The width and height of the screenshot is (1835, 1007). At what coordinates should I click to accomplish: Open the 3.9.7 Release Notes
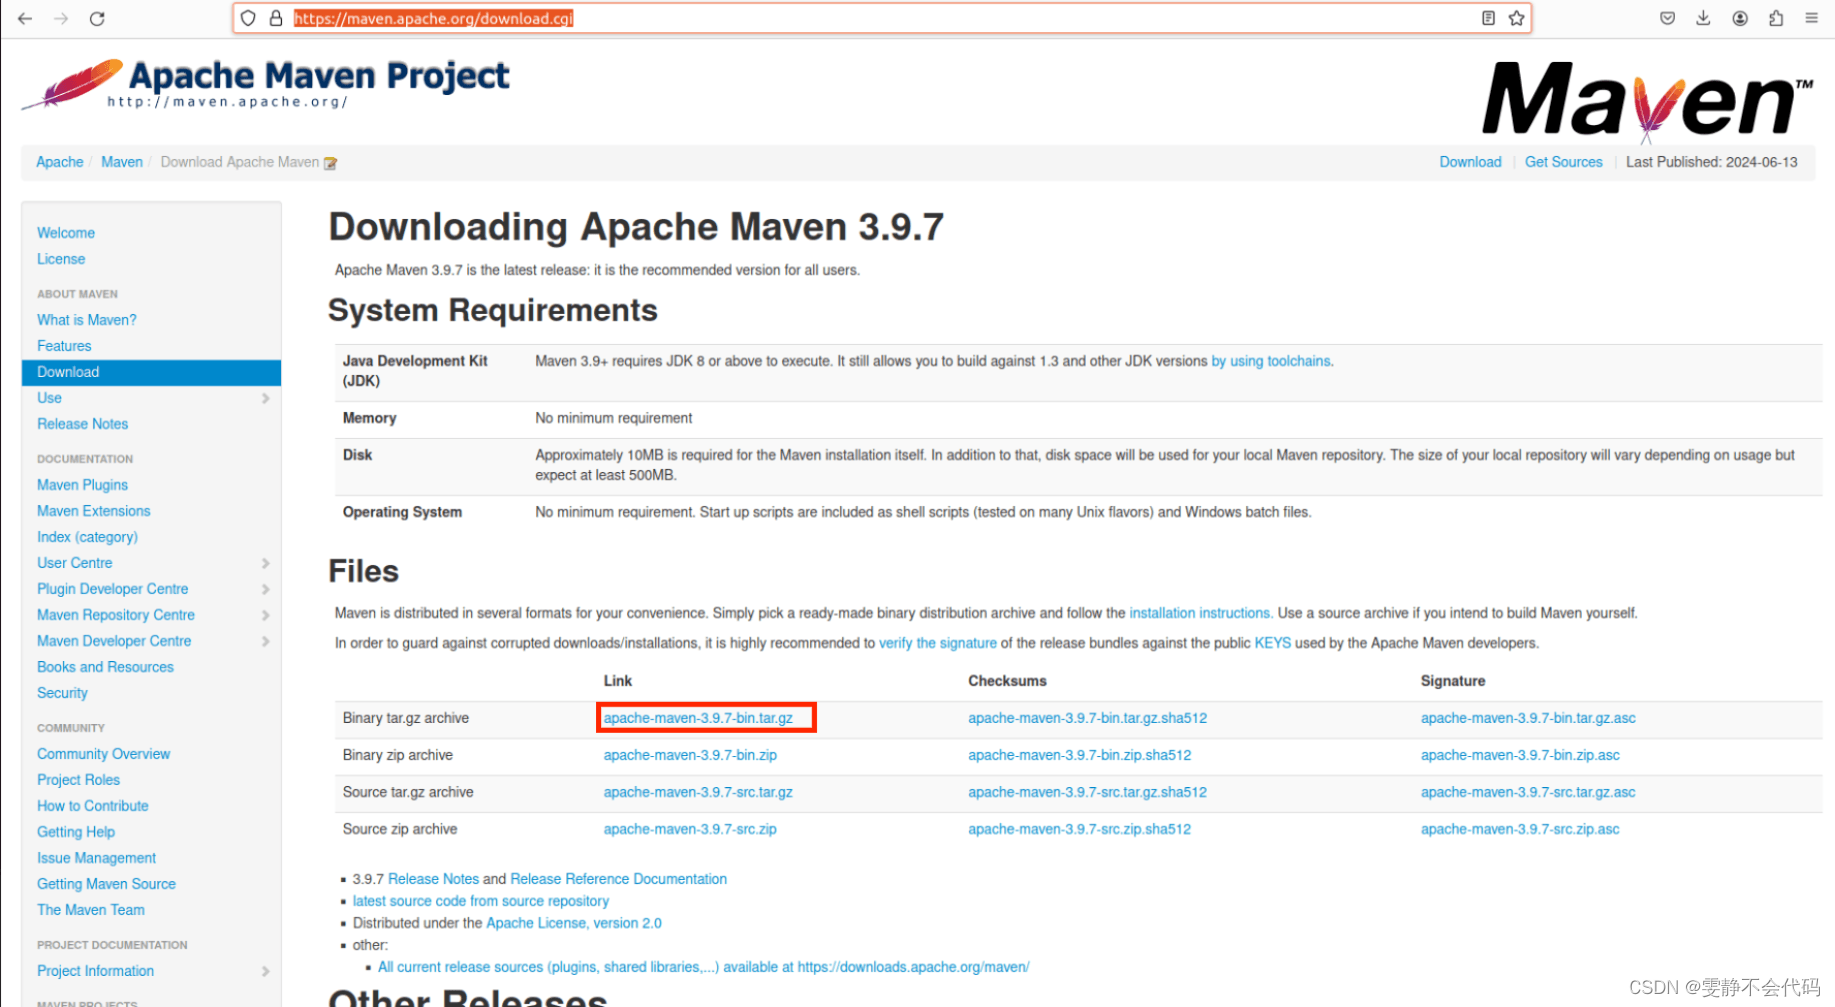coord(433,878)
